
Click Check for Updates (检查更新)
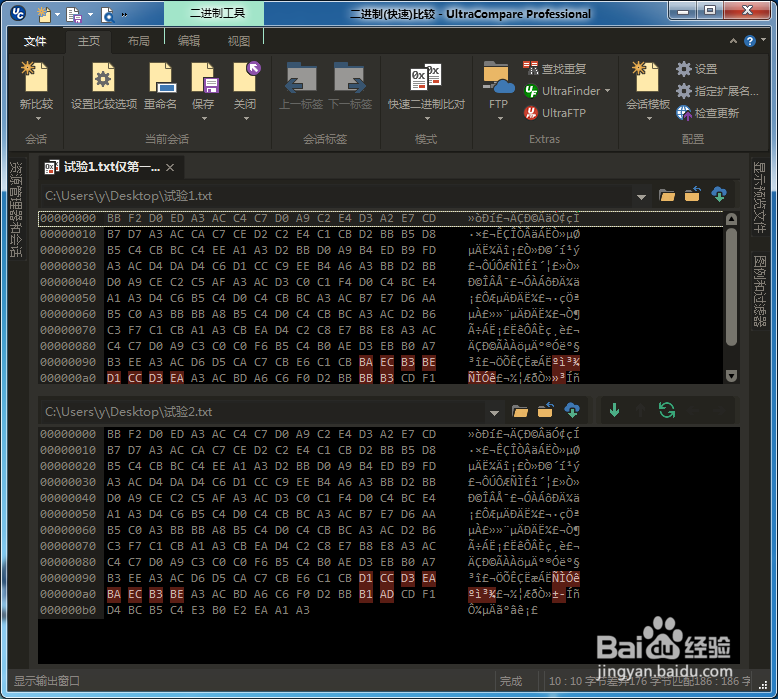pos(708,113)
